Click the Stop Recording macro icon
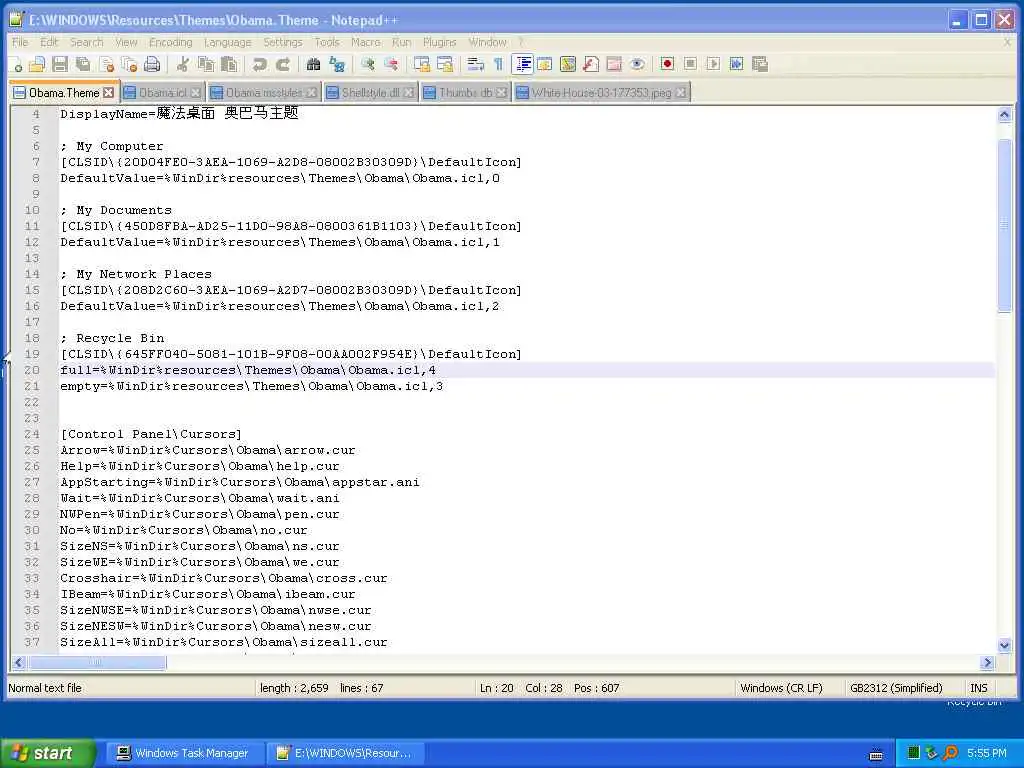This screenshot has height=768, width=1024. point(690,64)
